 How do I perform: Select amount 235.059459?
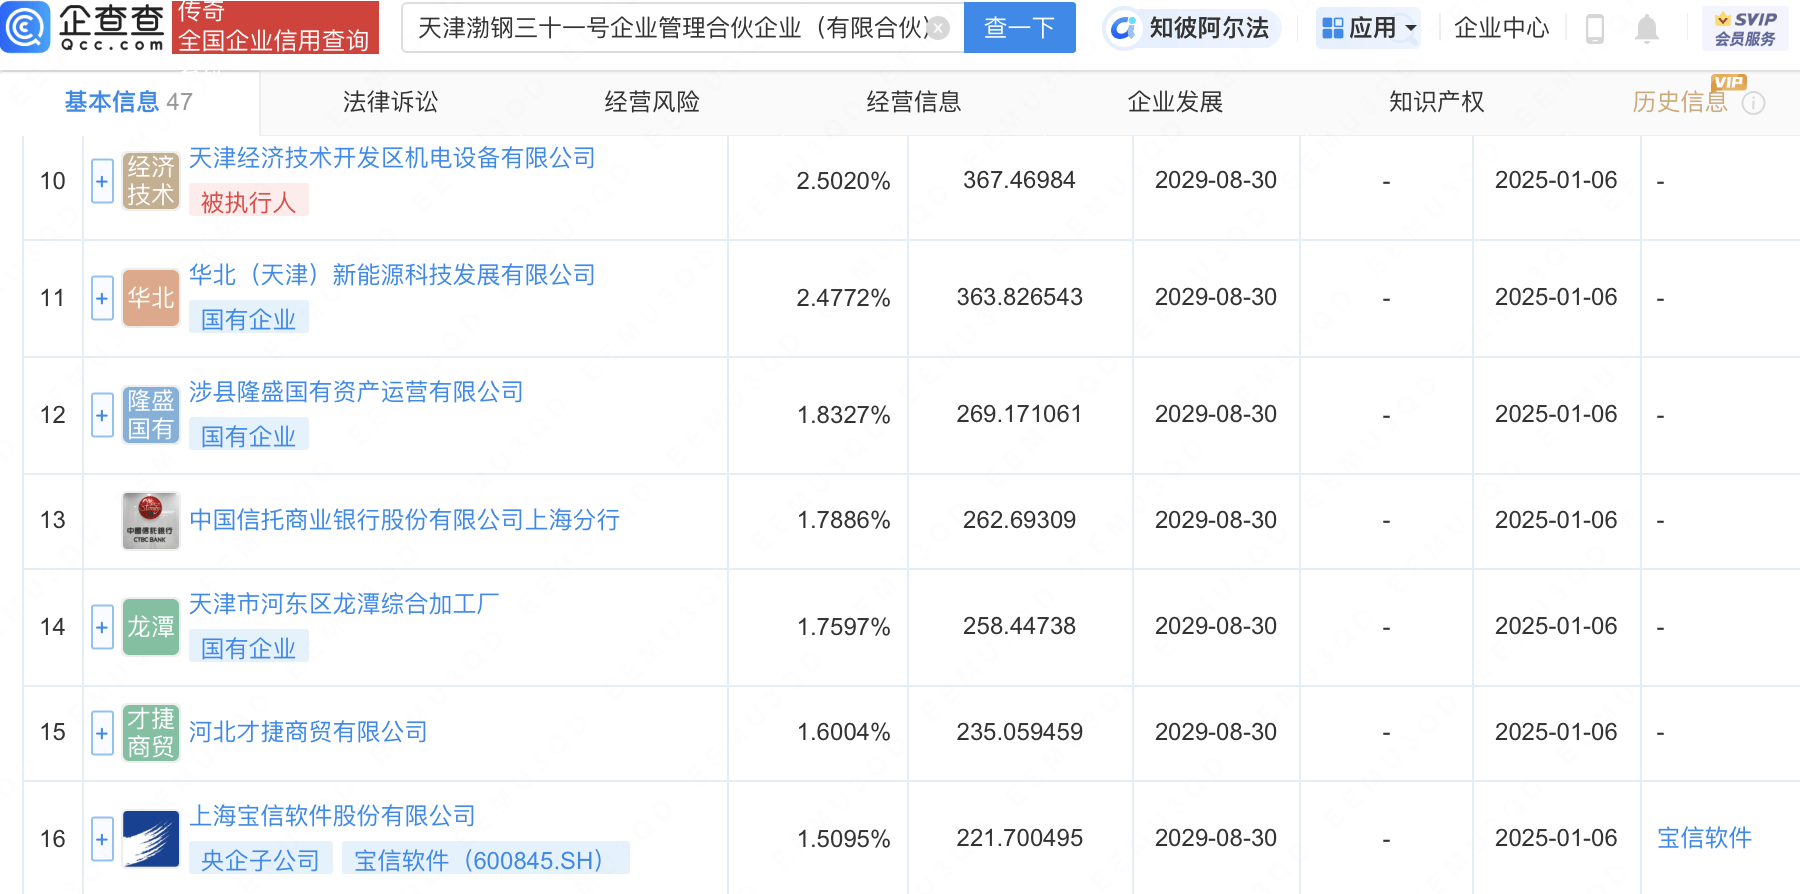(1019, 732)
